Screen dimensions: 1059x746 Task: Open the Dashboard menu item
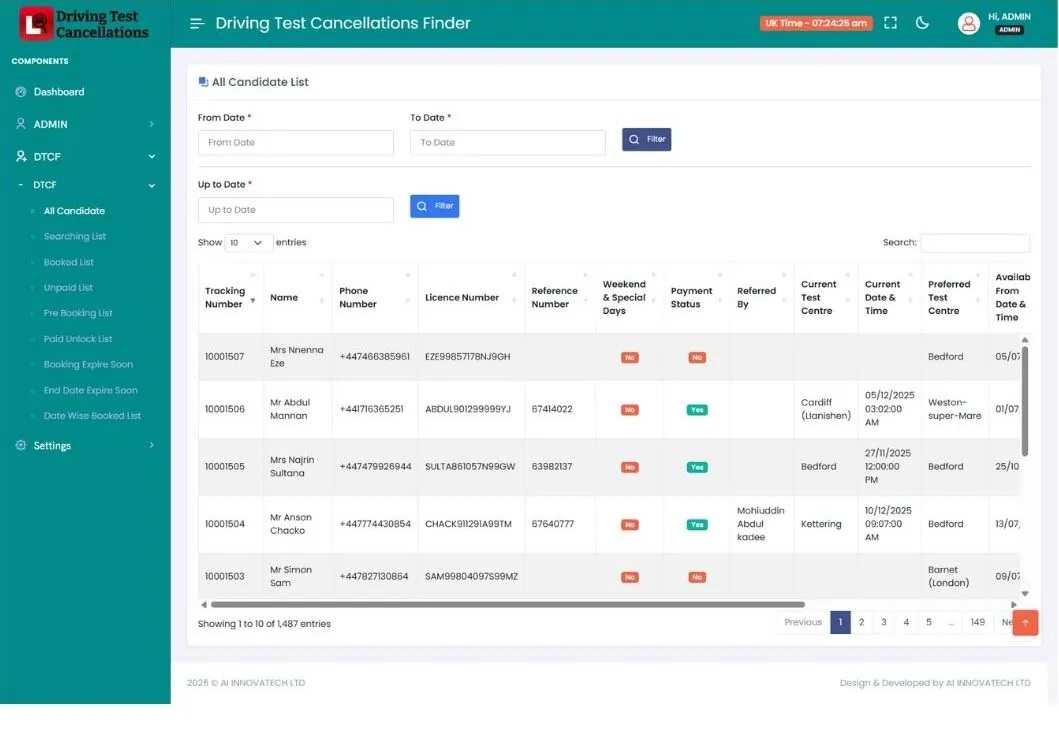click(x=59, y=92)
